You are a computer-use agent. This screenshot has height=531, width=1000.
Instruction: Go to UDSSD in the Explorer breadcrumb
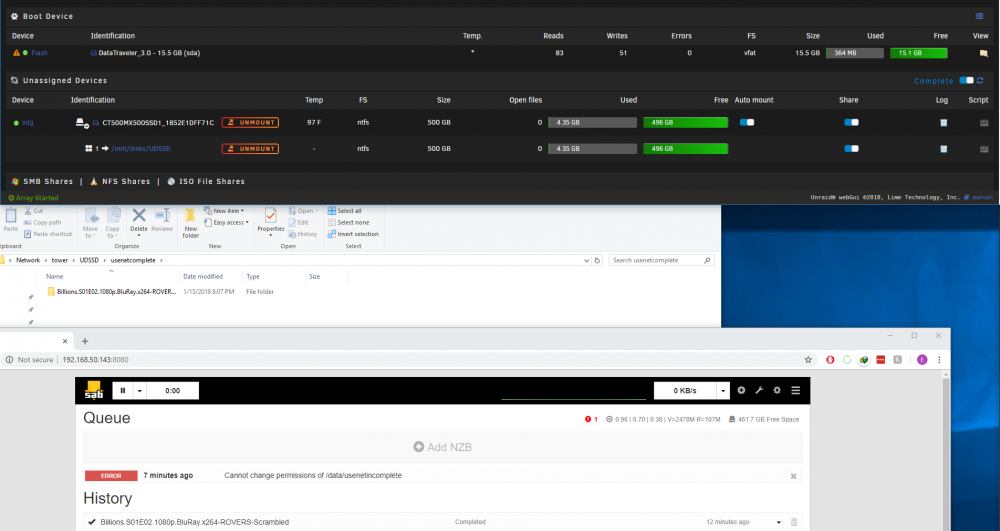(89, 260)
